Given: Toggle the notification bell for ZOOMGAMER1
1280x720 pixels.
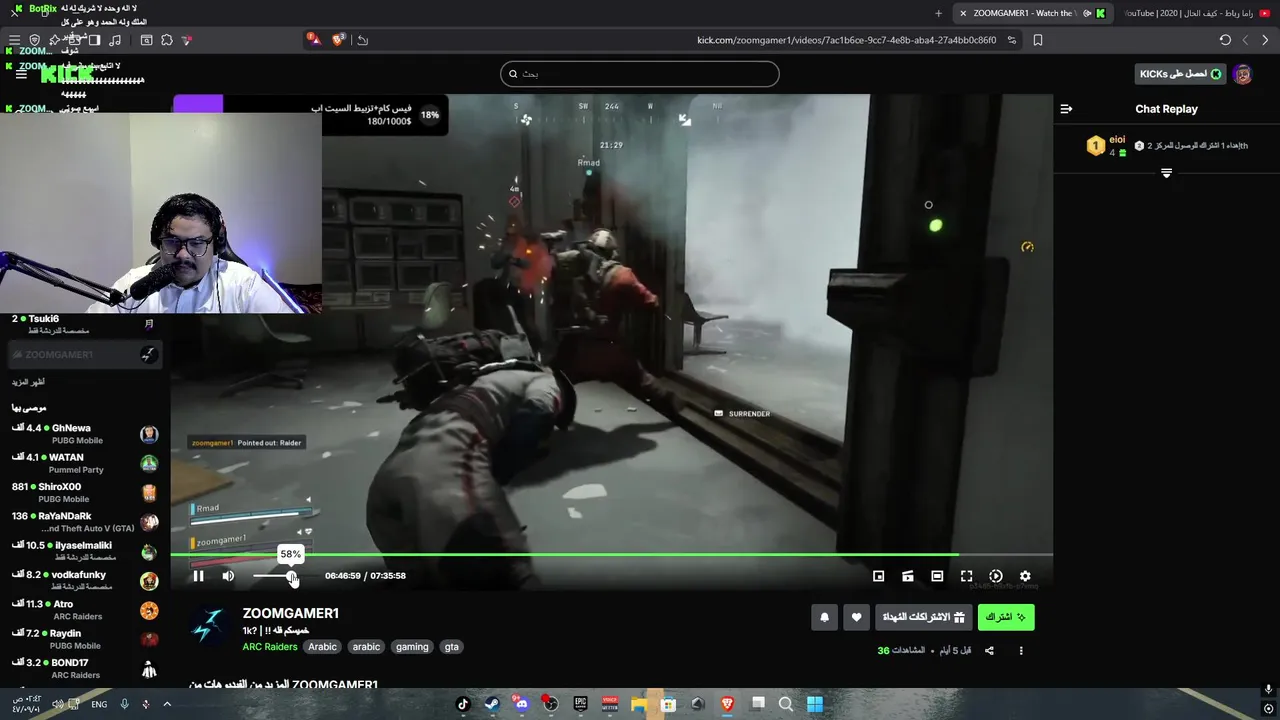Looking at the screenshot, I should [824, 617].
